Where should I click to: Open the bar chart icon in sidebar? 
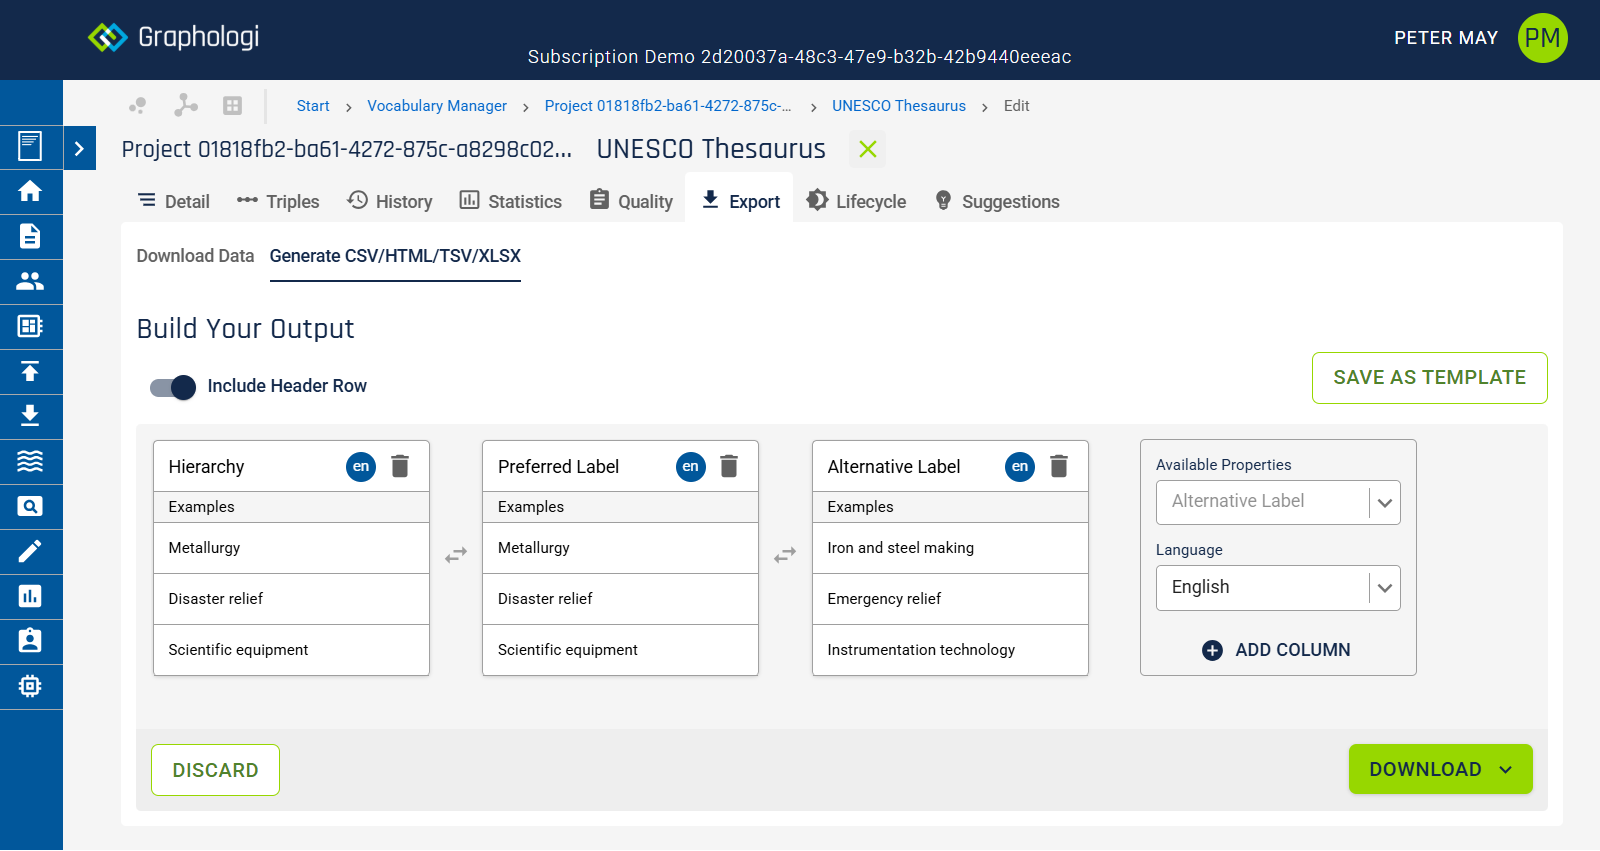[30, 596]
